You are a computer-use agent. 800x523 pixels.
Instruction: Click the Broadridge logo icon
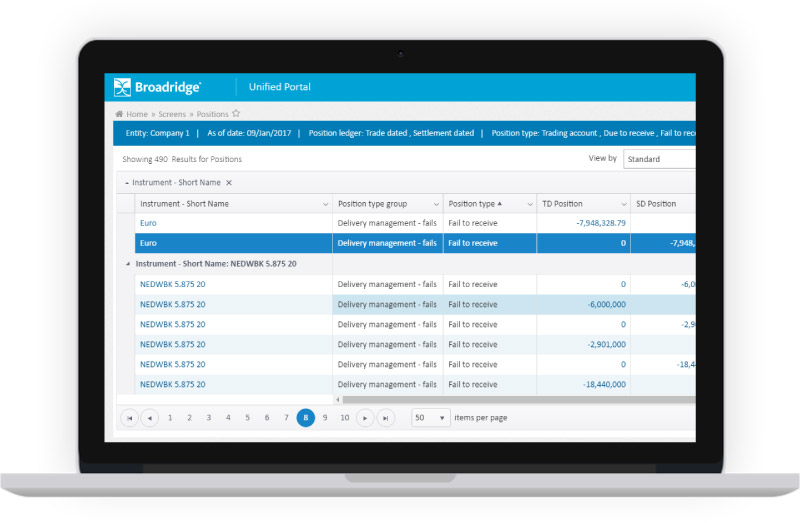tap(122, 87)
